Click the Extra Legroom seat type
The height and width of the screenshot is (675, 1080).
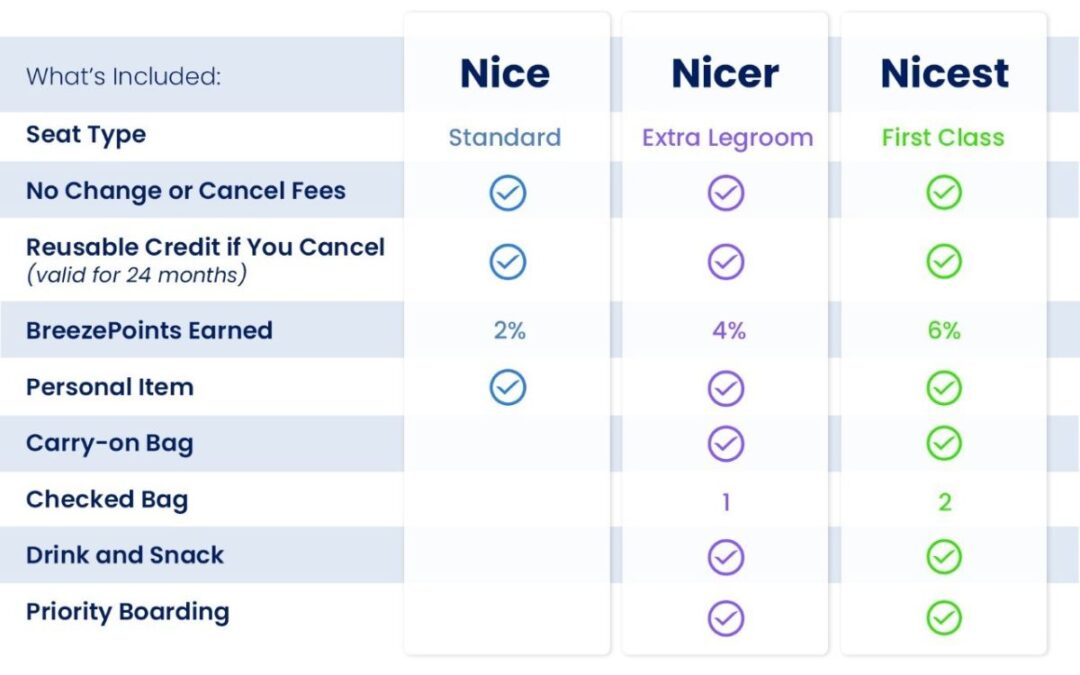tap(727, 137)
